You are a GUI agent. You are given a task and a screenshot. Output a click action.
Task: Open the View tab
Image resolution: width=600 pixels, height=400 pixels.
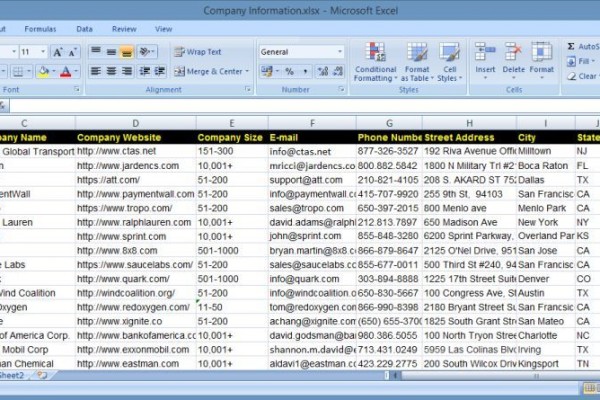(x=163, y=29)
